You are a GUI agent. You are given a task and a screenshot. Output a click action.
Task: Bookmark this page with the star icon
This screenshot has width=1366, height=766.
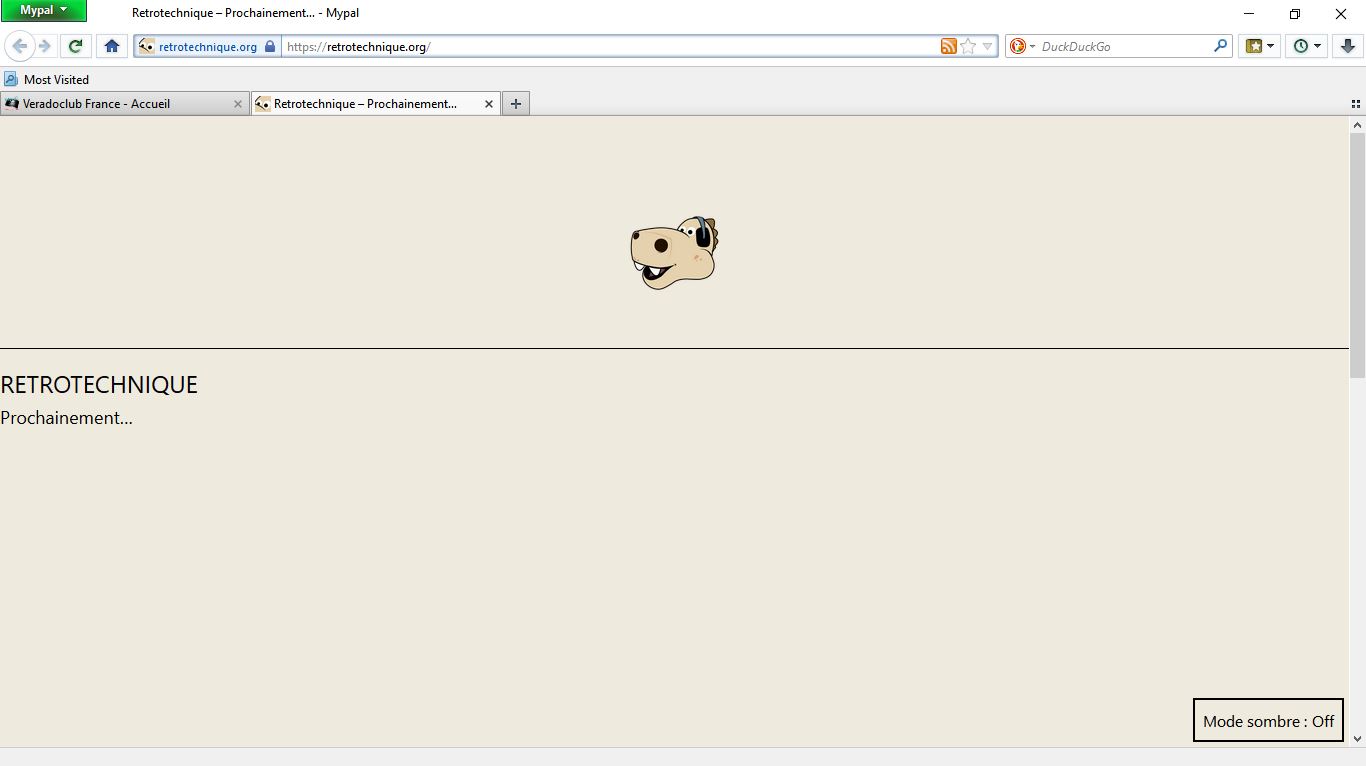click(968, 46)
